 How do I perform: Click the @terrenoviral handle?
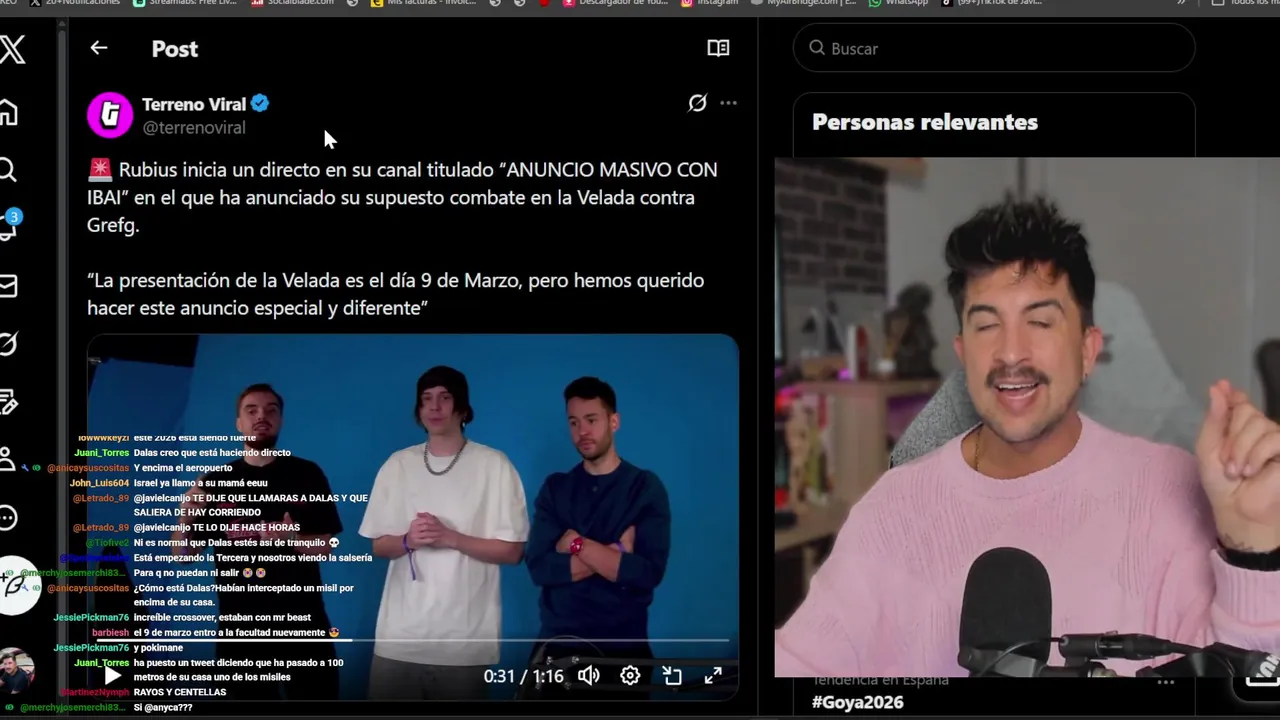click(x=193, y=128)
